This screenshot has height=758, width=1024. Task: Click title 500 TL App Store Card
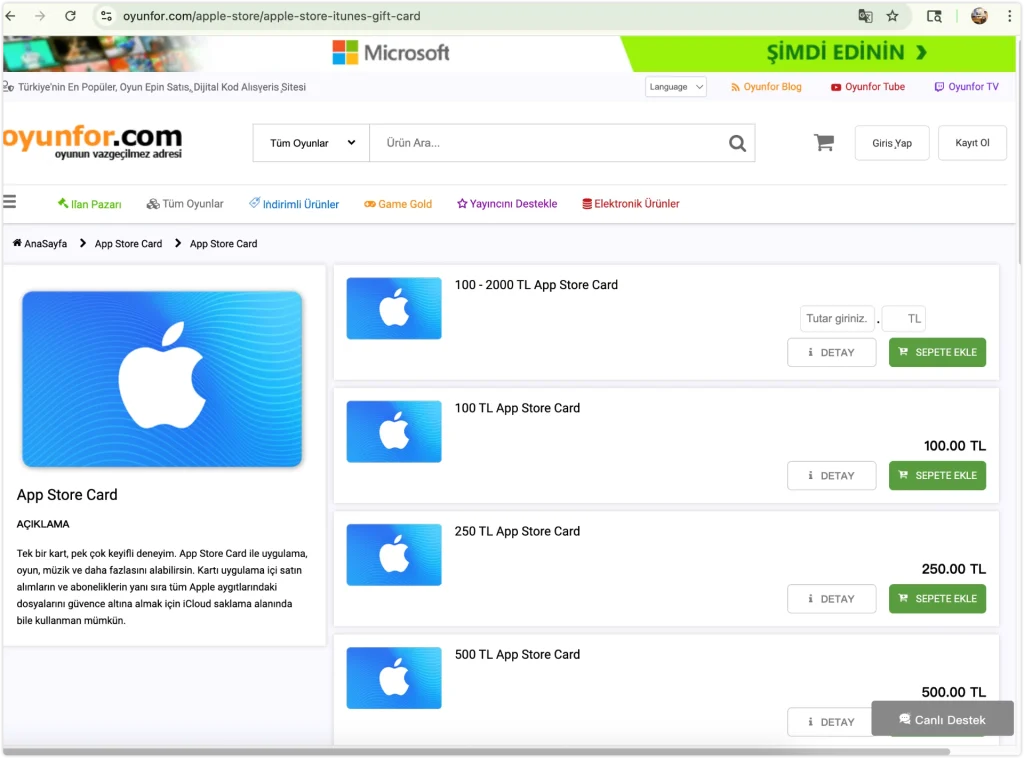point(517,655)
